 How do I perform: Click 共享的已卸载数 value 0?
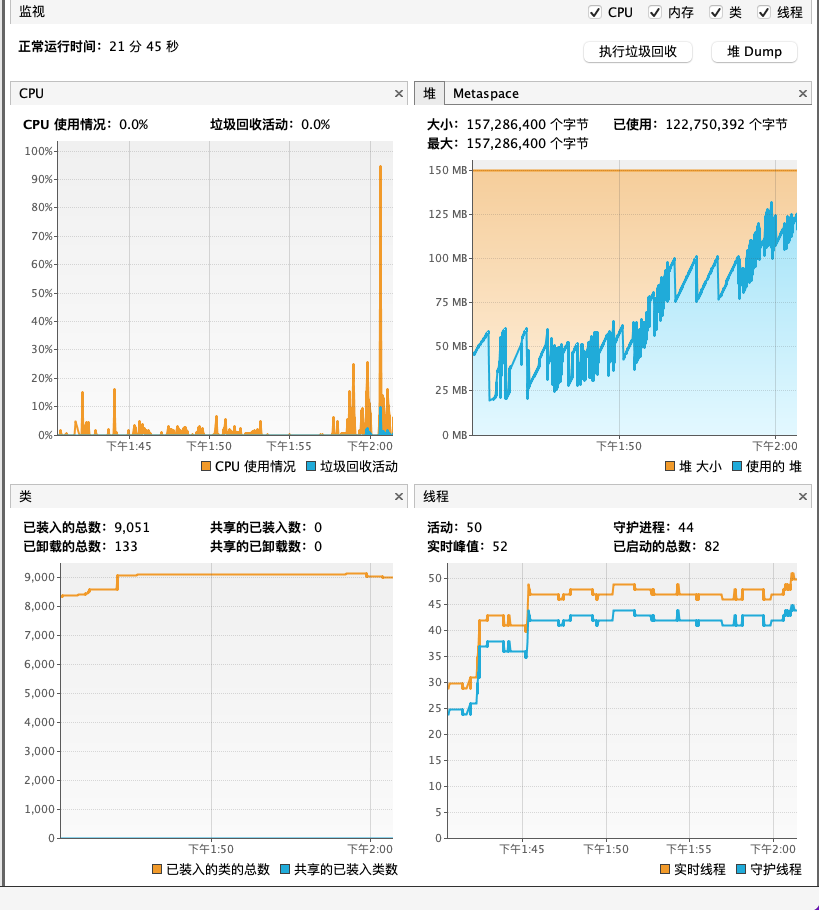point(318,546)
